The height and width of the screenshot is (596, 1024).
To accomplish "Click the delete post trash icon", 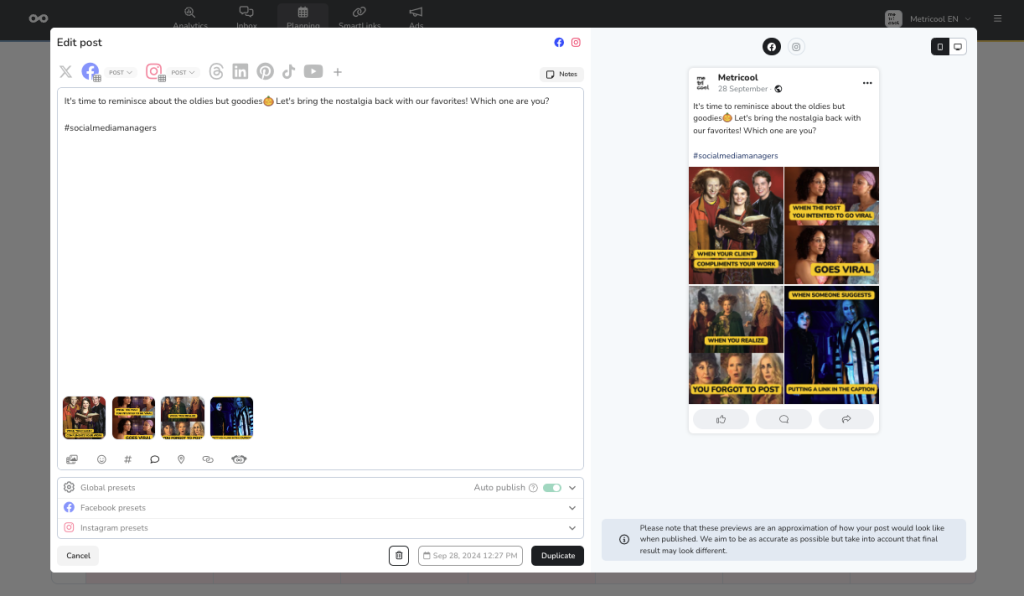I will 399,556.
